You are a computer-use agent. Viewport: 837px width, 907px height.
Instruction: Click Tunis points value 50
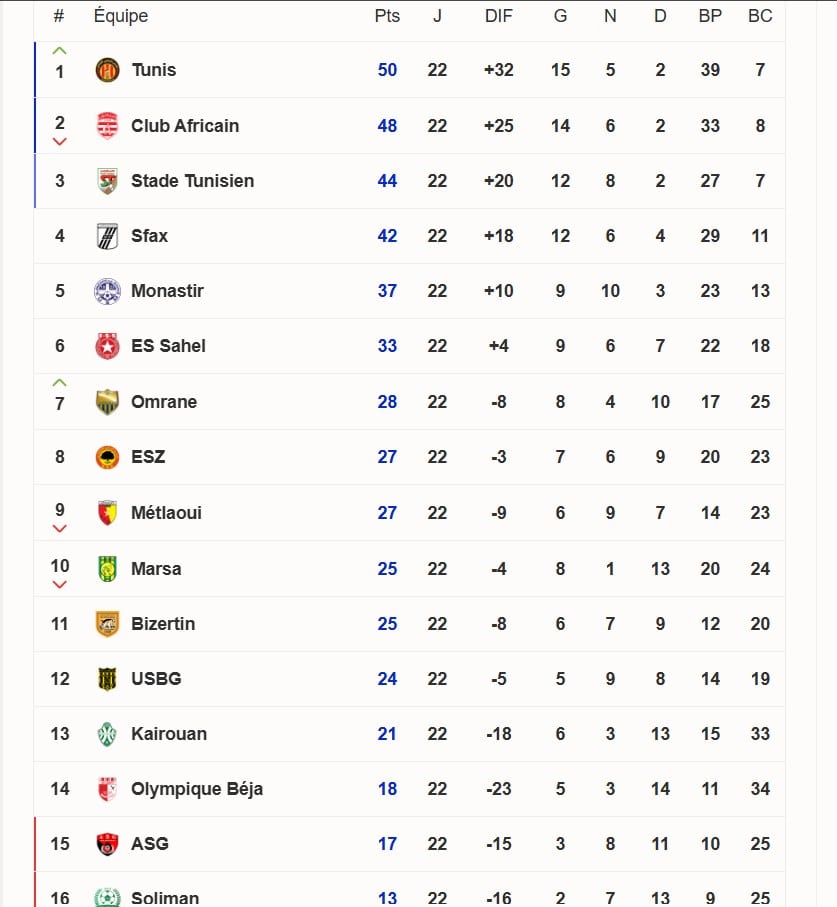pos(387,70)
